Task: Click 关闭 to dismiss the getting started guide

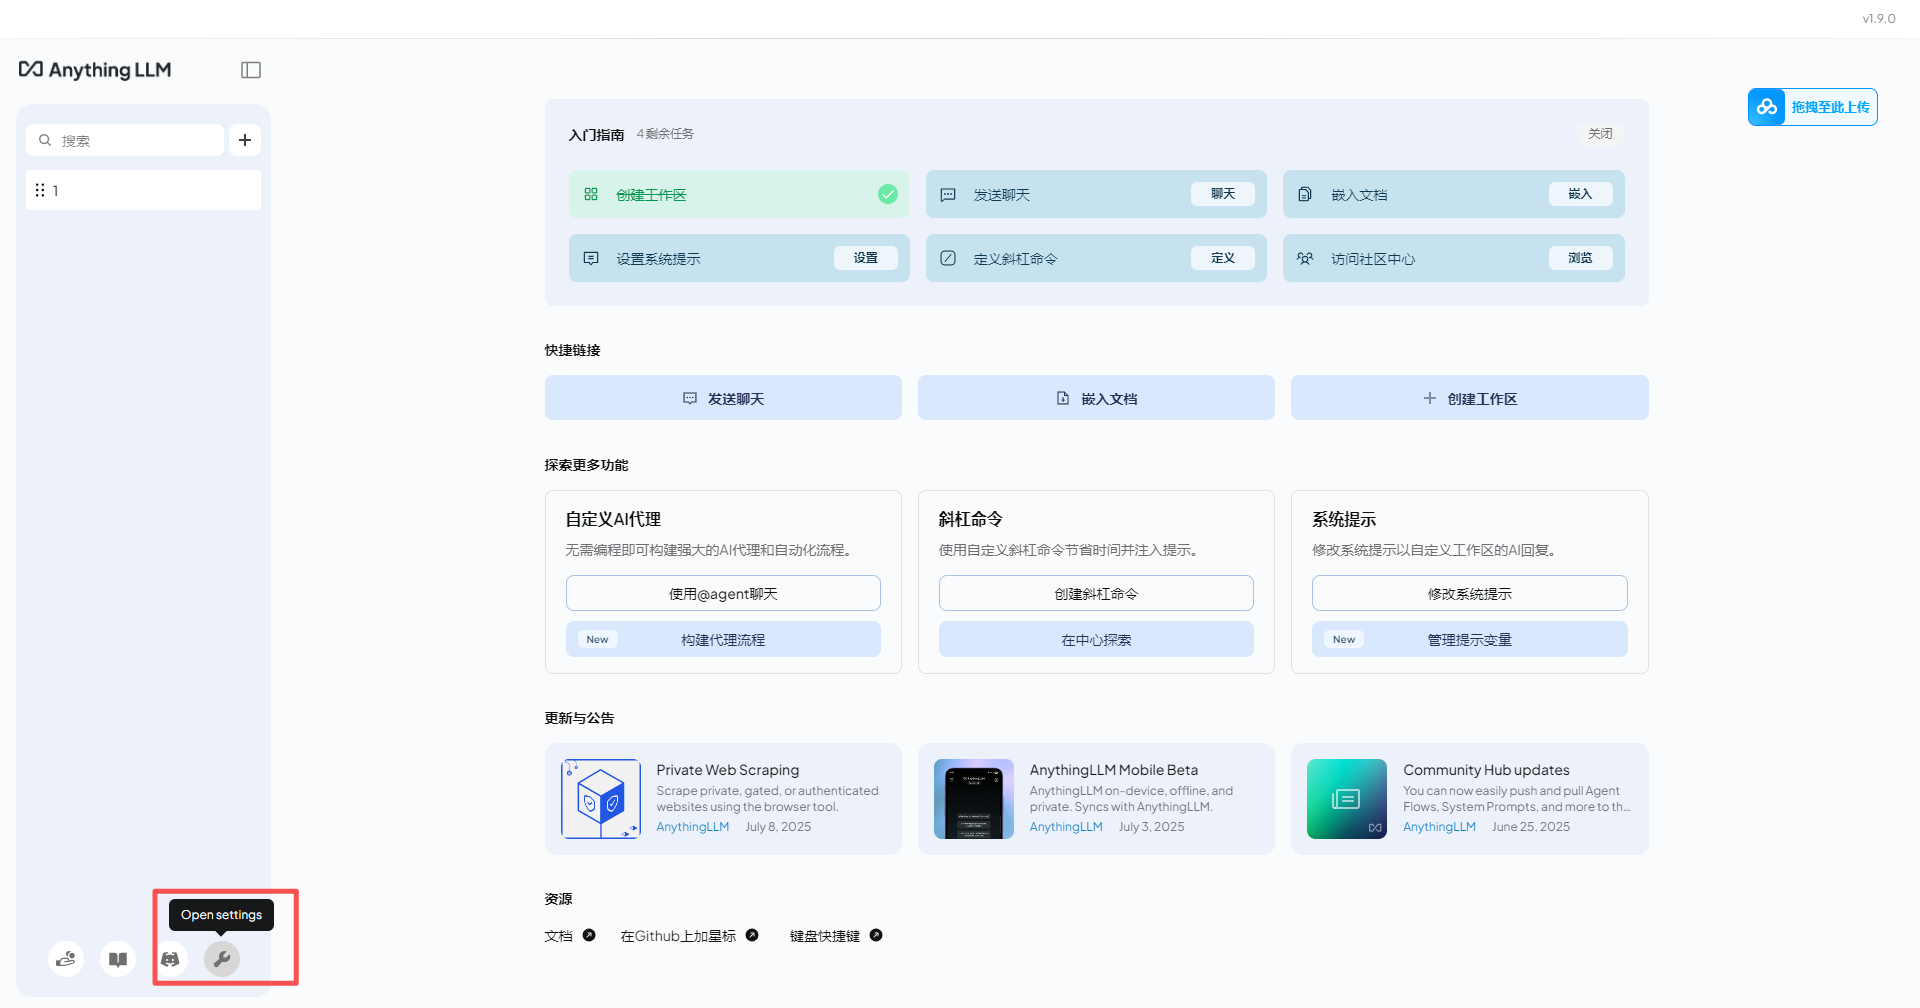Action: coord(1599,133)
